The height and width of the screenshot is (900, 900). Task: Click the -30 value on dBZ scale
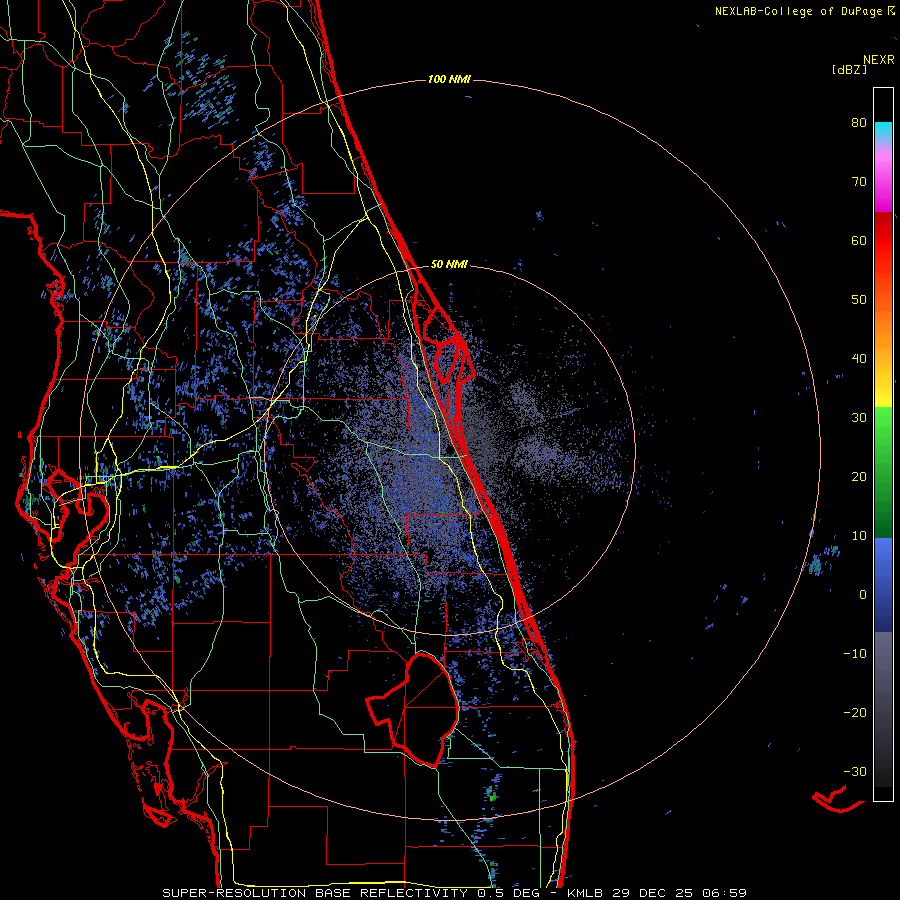[x=855, y=771]
